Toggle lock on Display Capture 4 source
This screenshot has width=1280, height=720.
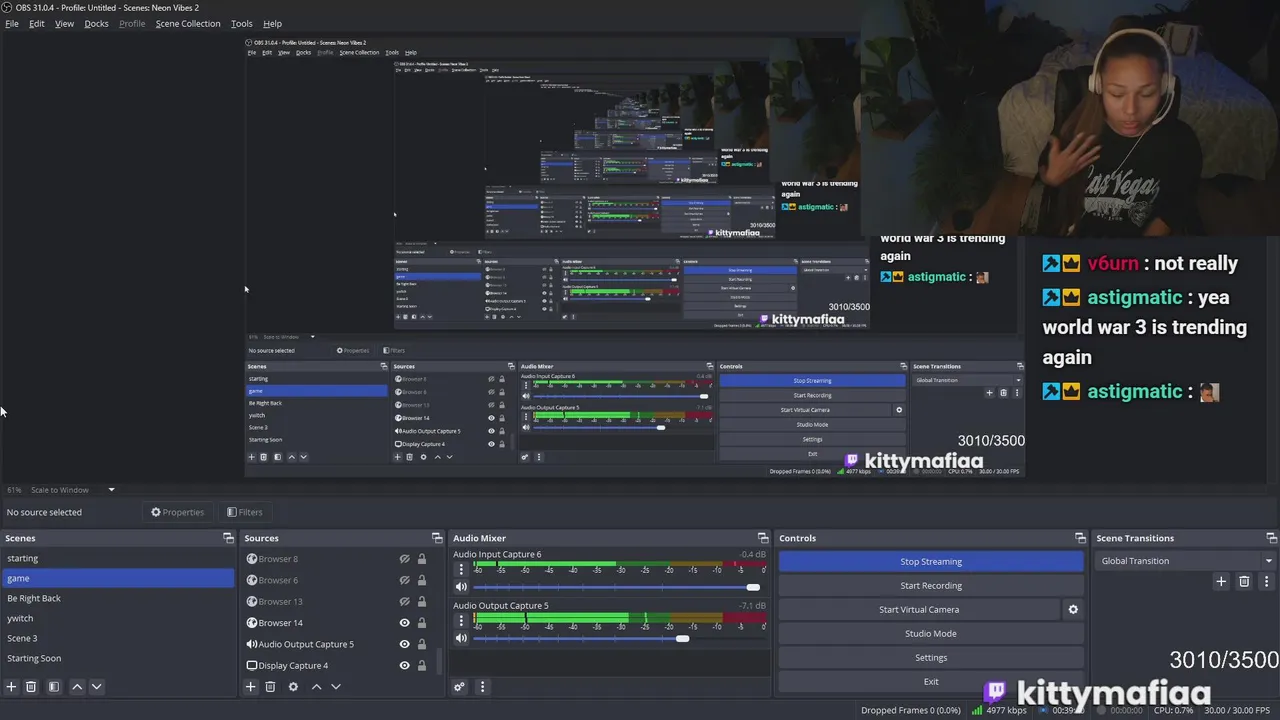(422, 666)
